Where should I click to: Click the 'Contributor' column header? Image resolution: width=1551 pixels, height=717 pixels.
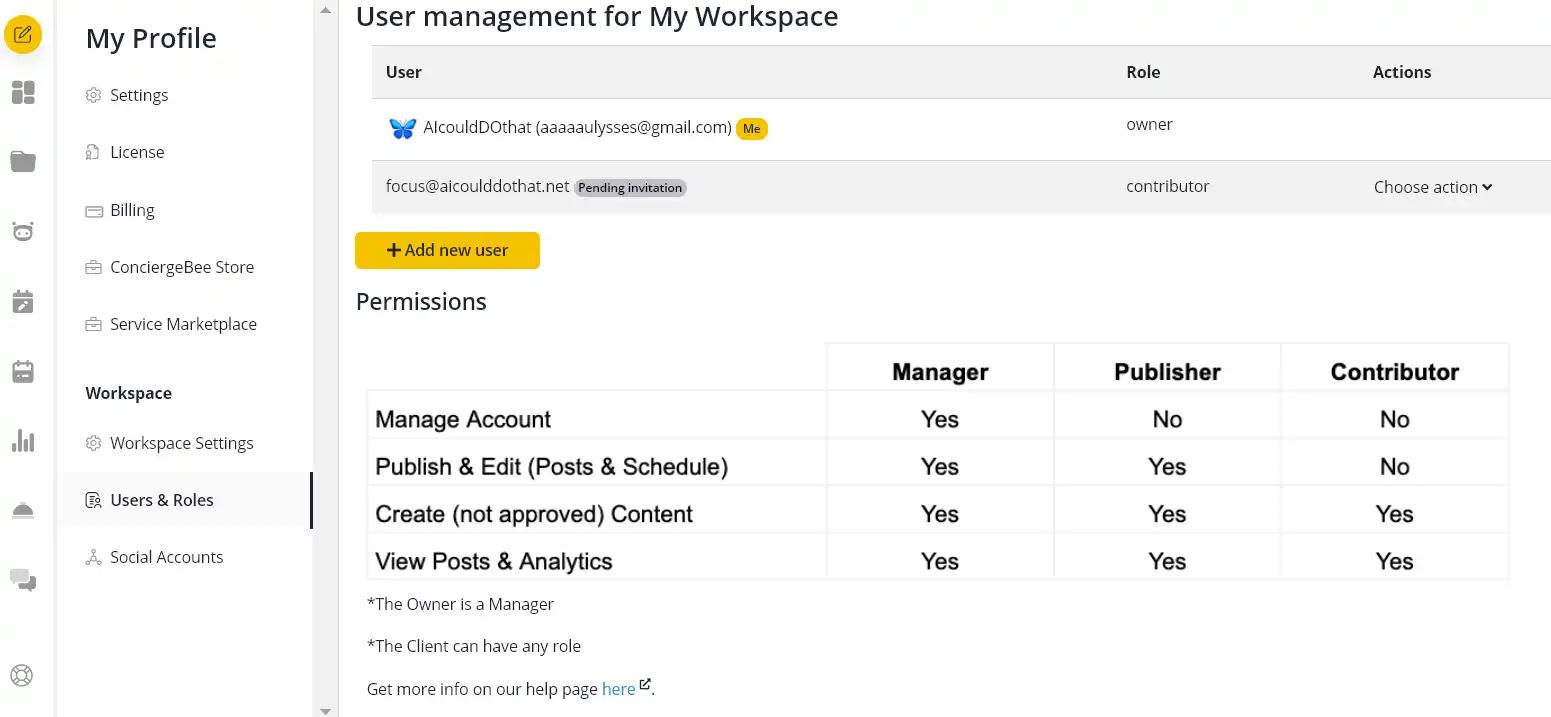pyautogui.click(x=1394, y=372)
